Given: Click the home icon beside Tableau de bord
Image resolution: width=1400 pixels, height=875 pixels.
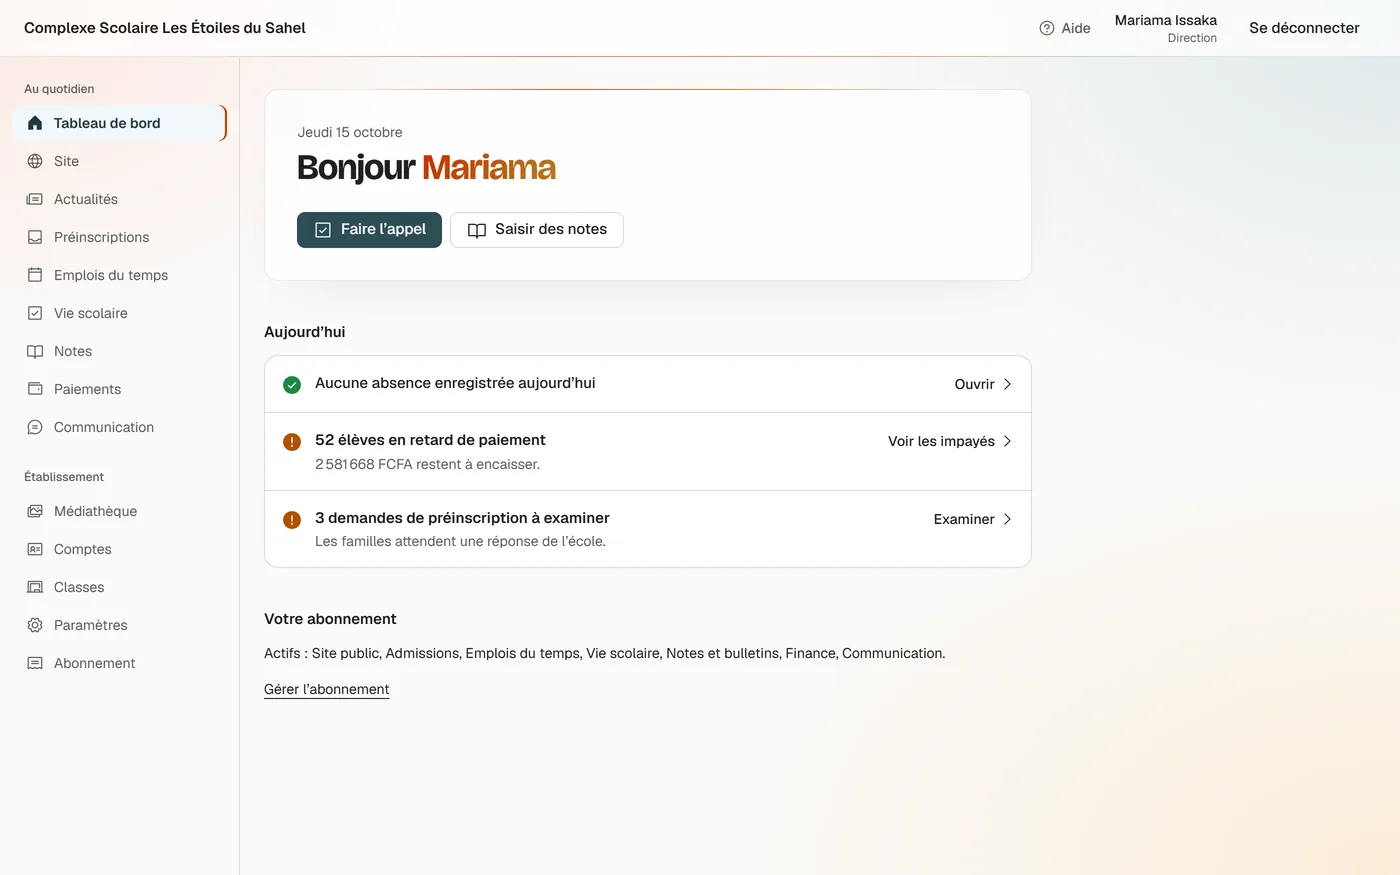Looking at the screenshot, I should (35, 123).
